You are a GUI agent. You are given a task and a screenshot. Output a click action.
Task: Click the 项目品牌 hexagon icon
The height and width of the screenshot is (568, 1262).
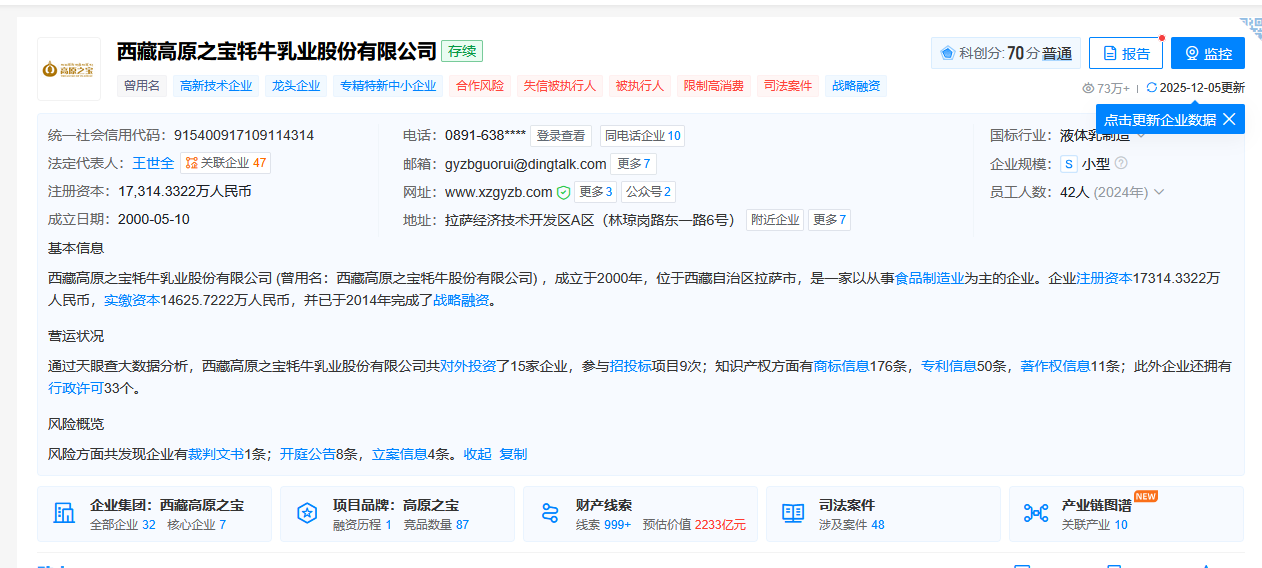pyautogui.click(x=307, y=514)
